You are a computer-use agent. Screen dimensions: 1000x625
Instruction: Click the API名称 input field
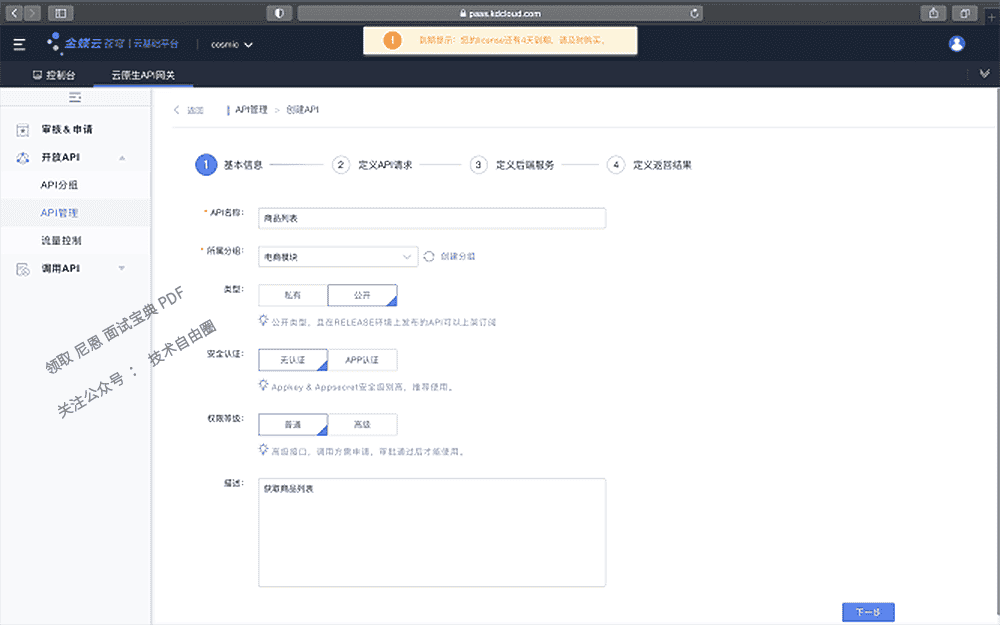tap(432, 218)
